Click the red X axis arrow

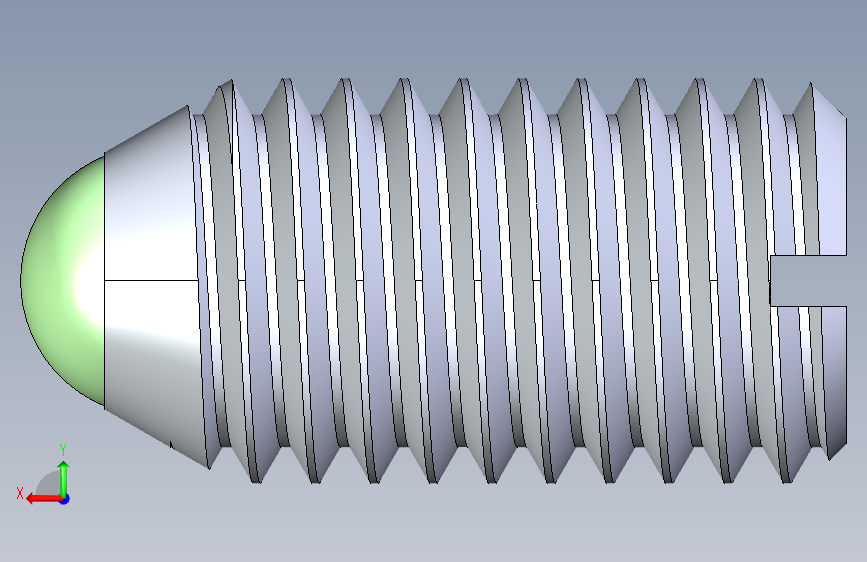(44, 498)
